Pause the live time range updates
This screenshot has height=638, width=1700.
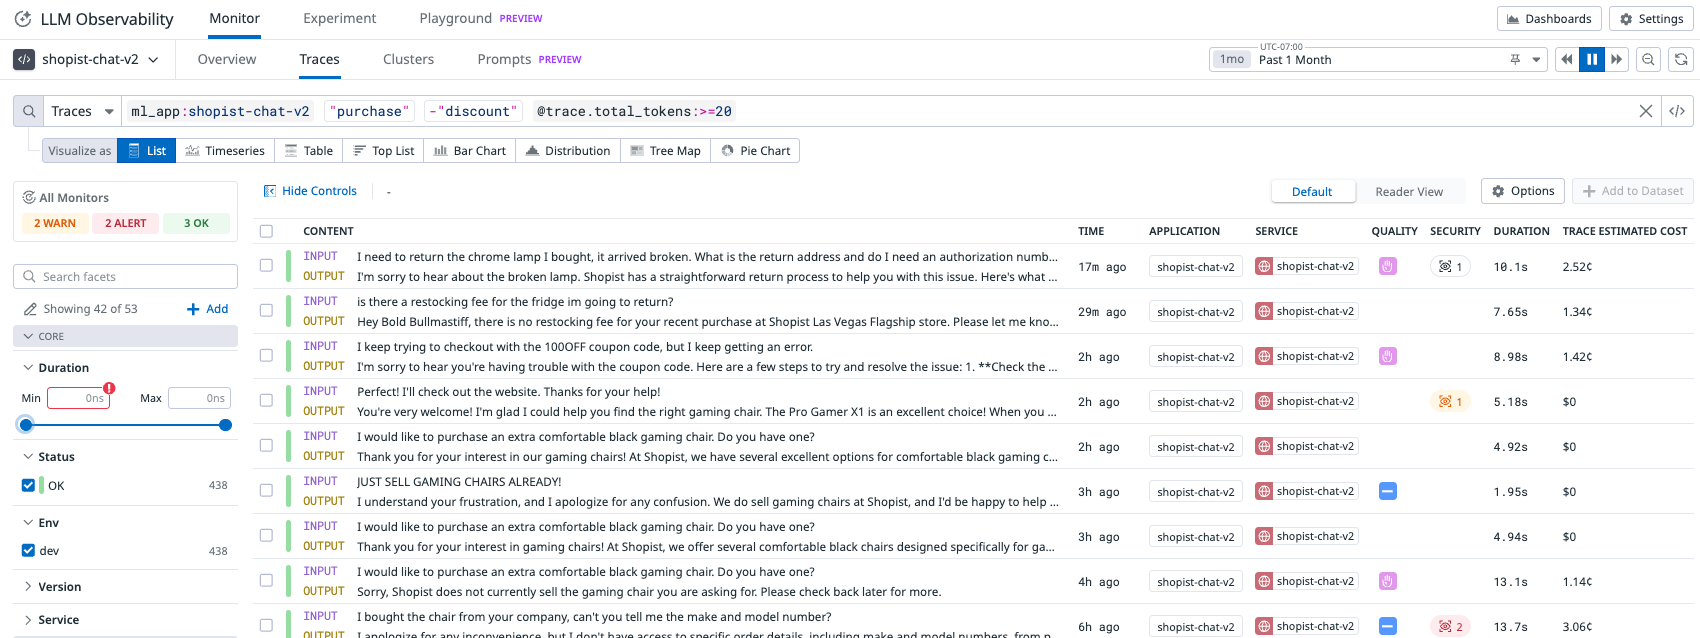pos(1591,60)
